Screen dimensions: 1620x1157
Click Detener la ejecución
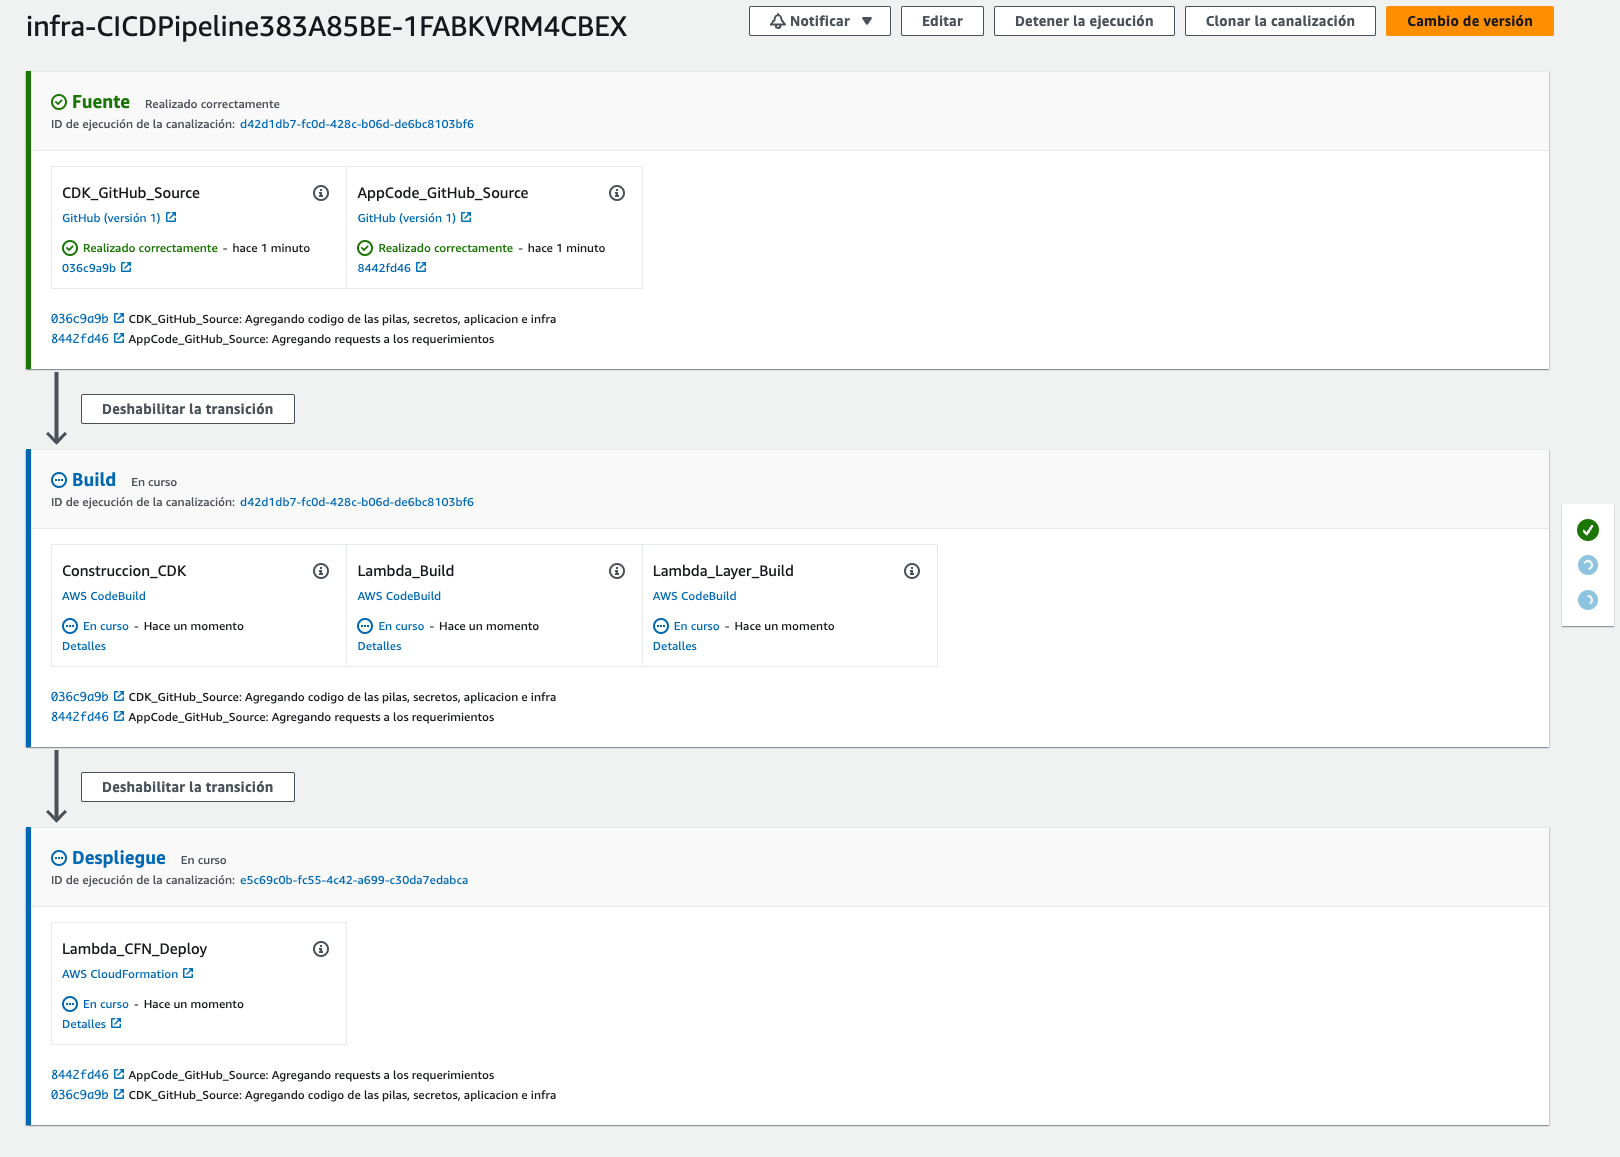(1084, 19)
